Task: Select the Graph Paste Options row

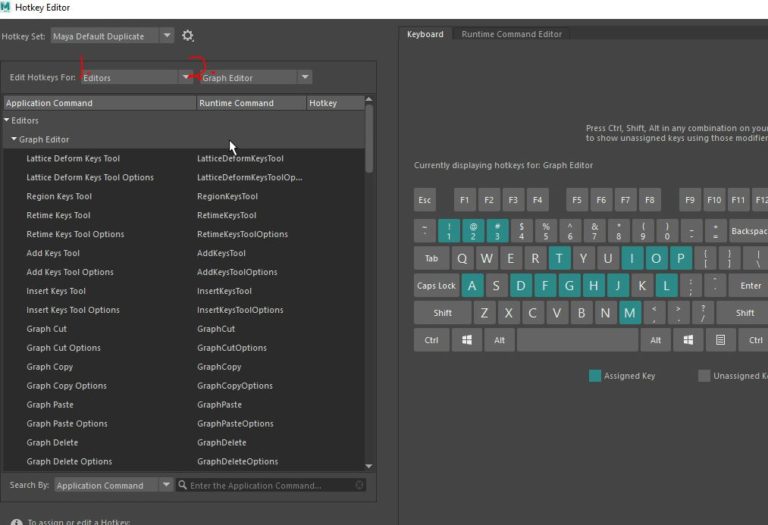Action: (184, 423)
